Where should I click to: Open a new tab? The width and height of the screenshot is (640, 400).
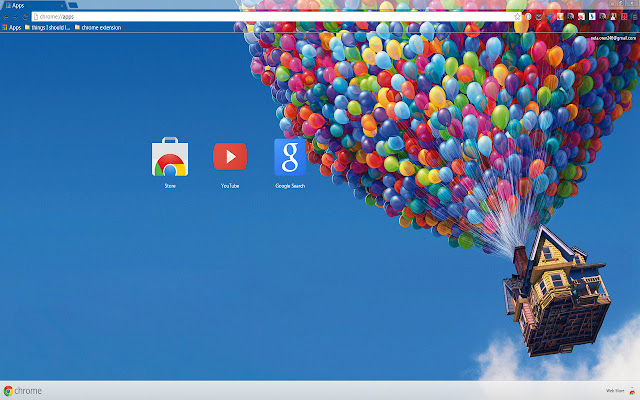pos(73,5)
